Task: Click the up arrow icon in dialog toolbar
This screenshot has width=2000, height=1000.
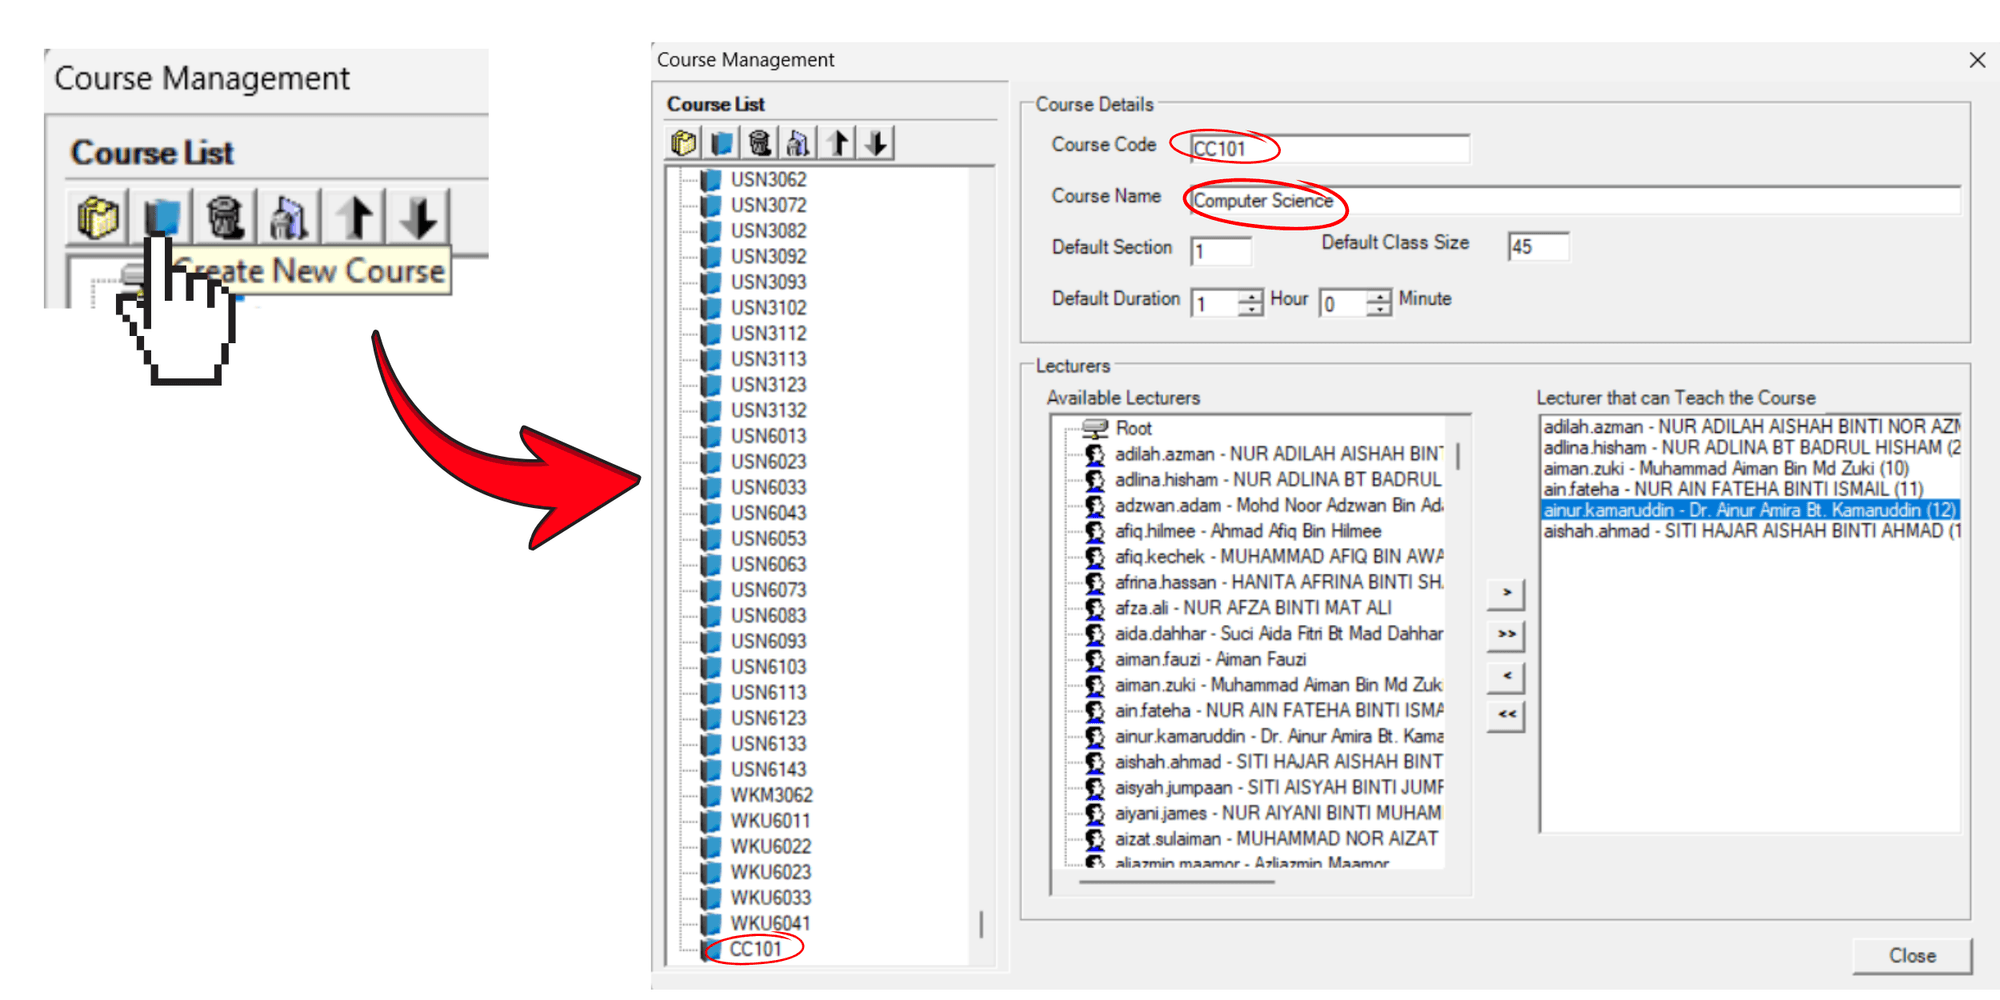Action: (x=838, y=143)
